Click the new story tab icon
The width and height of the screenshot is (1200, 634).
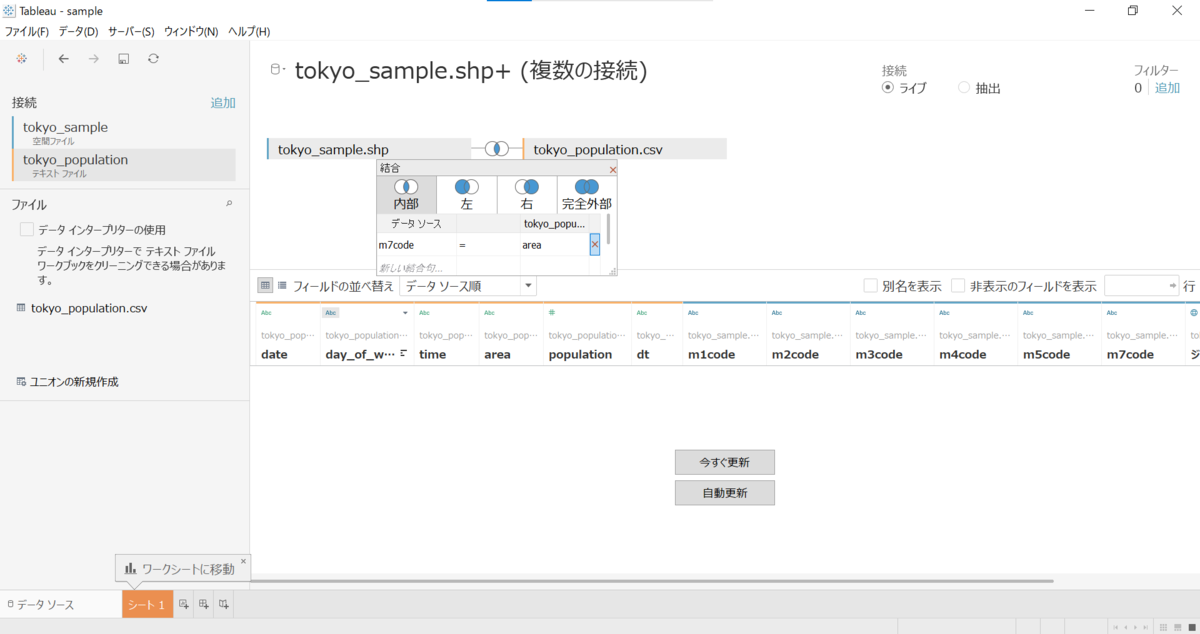coord(224,604)
